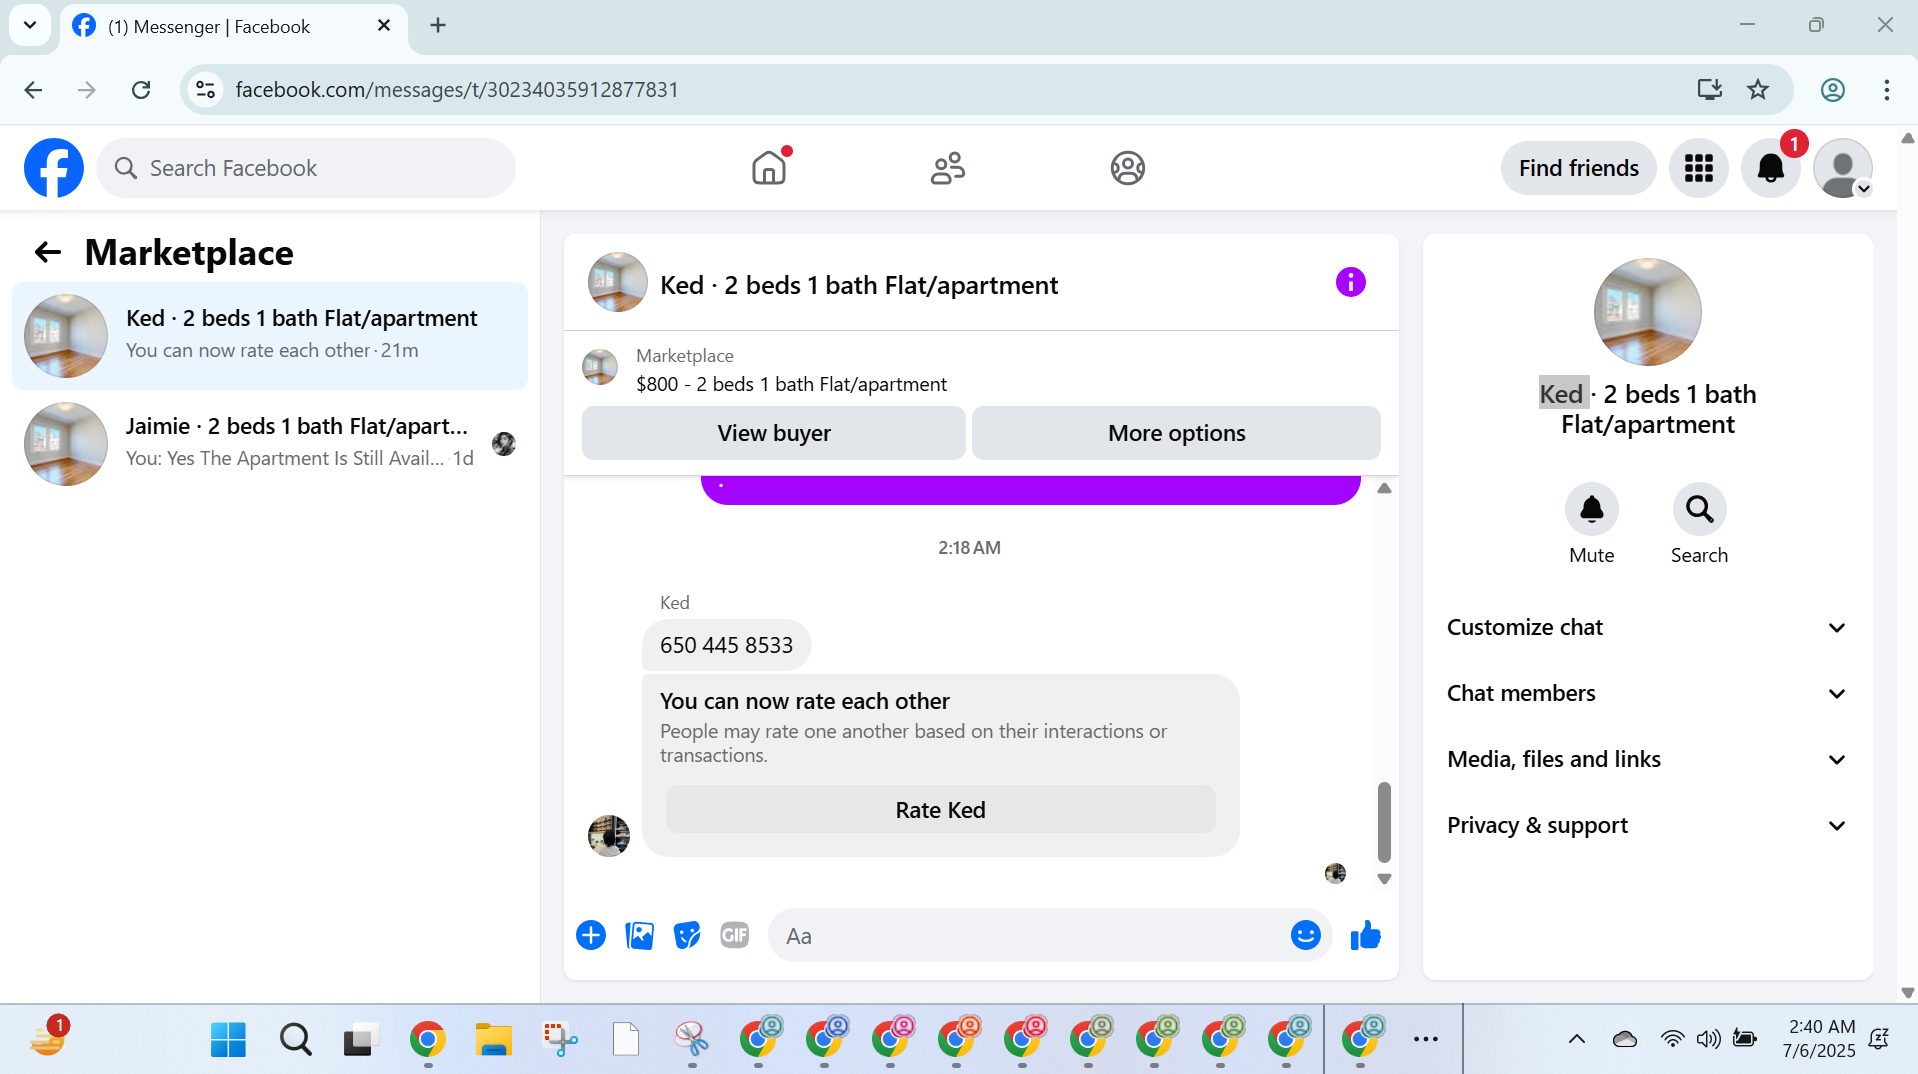Click chat scroll down arrow
Screen dimensions: 1918x1074
[1384, 879]
